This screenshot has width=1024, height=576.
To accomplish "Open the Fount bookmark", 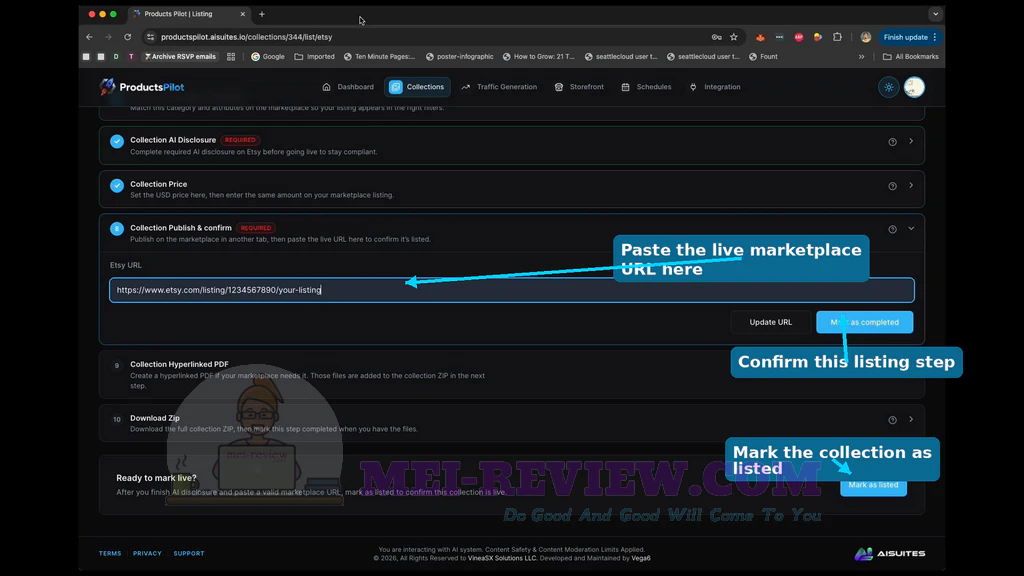I will (x=763, y=57).
